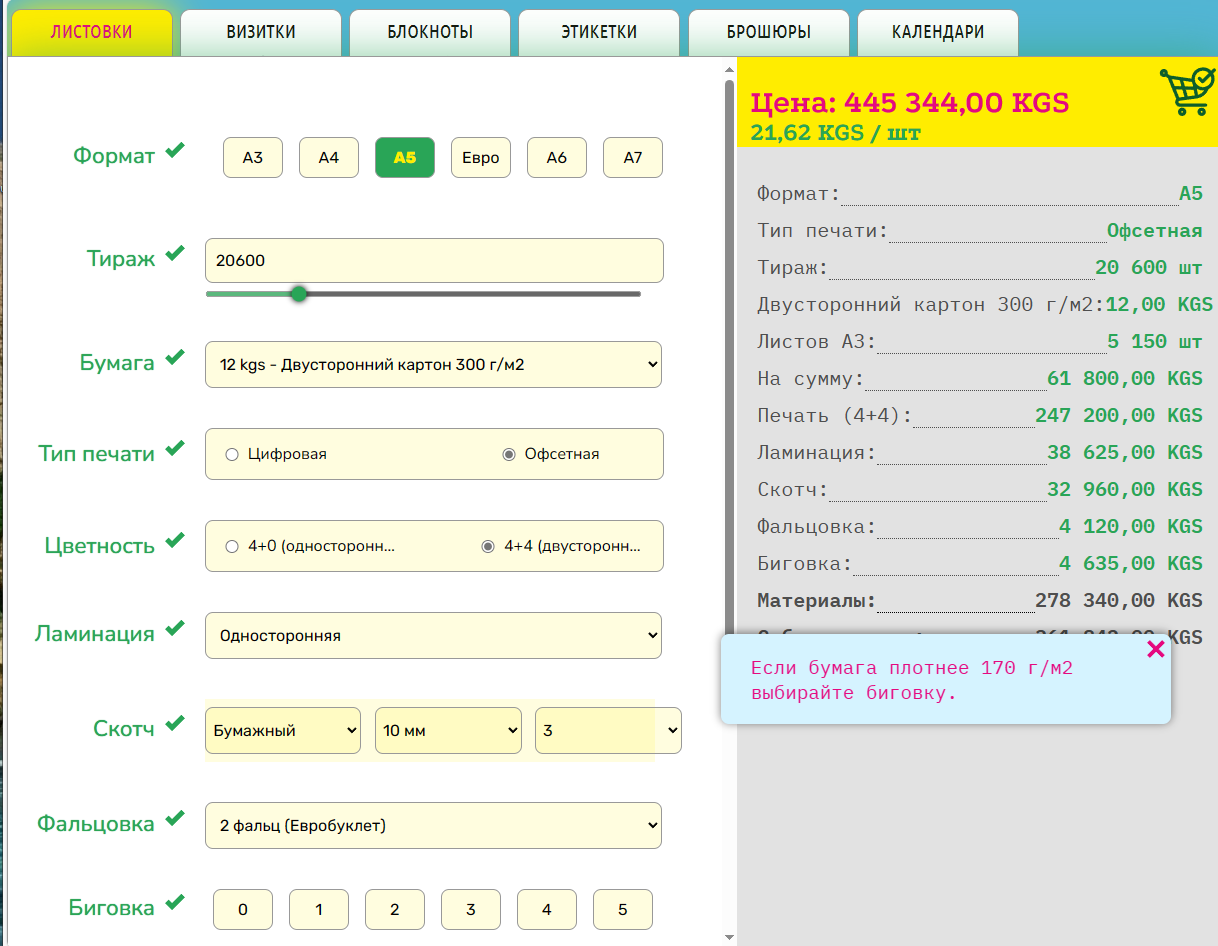1218x946 pixels.
Task: Select Цифровая print type
Action: pos(232,454)
